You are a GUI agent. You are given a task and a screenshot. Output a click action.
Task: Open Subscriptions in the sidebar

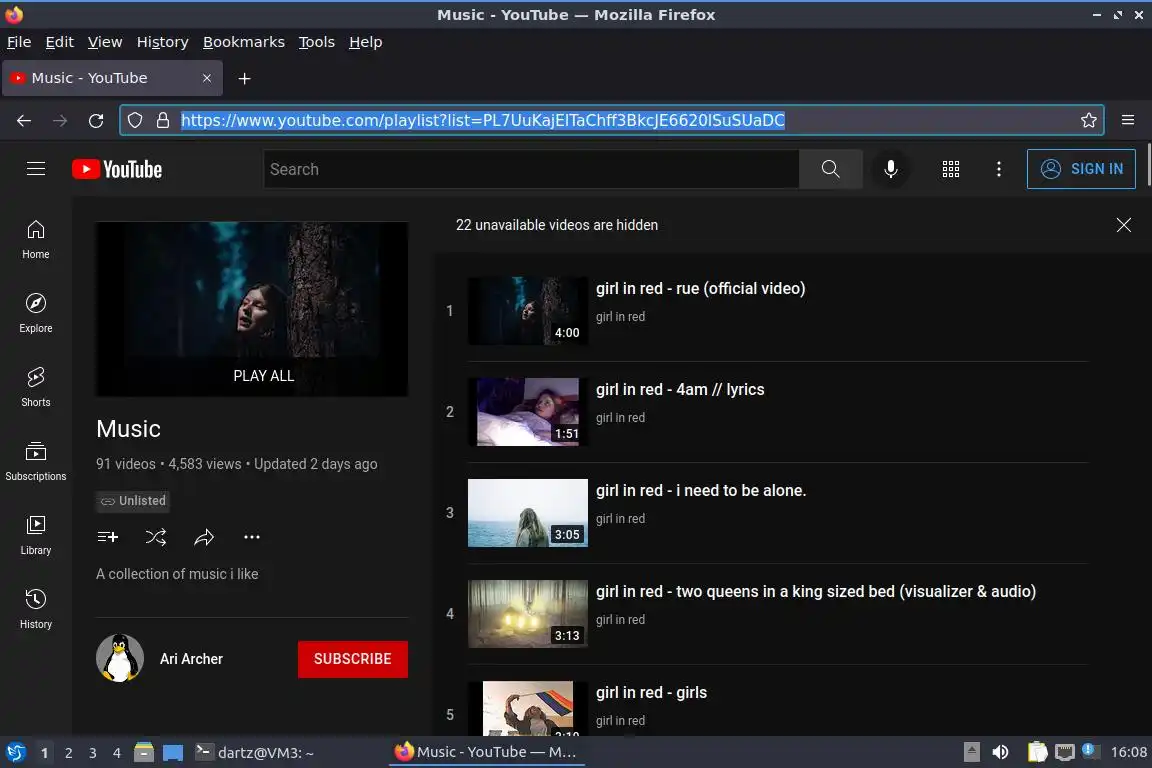[35, 462]
